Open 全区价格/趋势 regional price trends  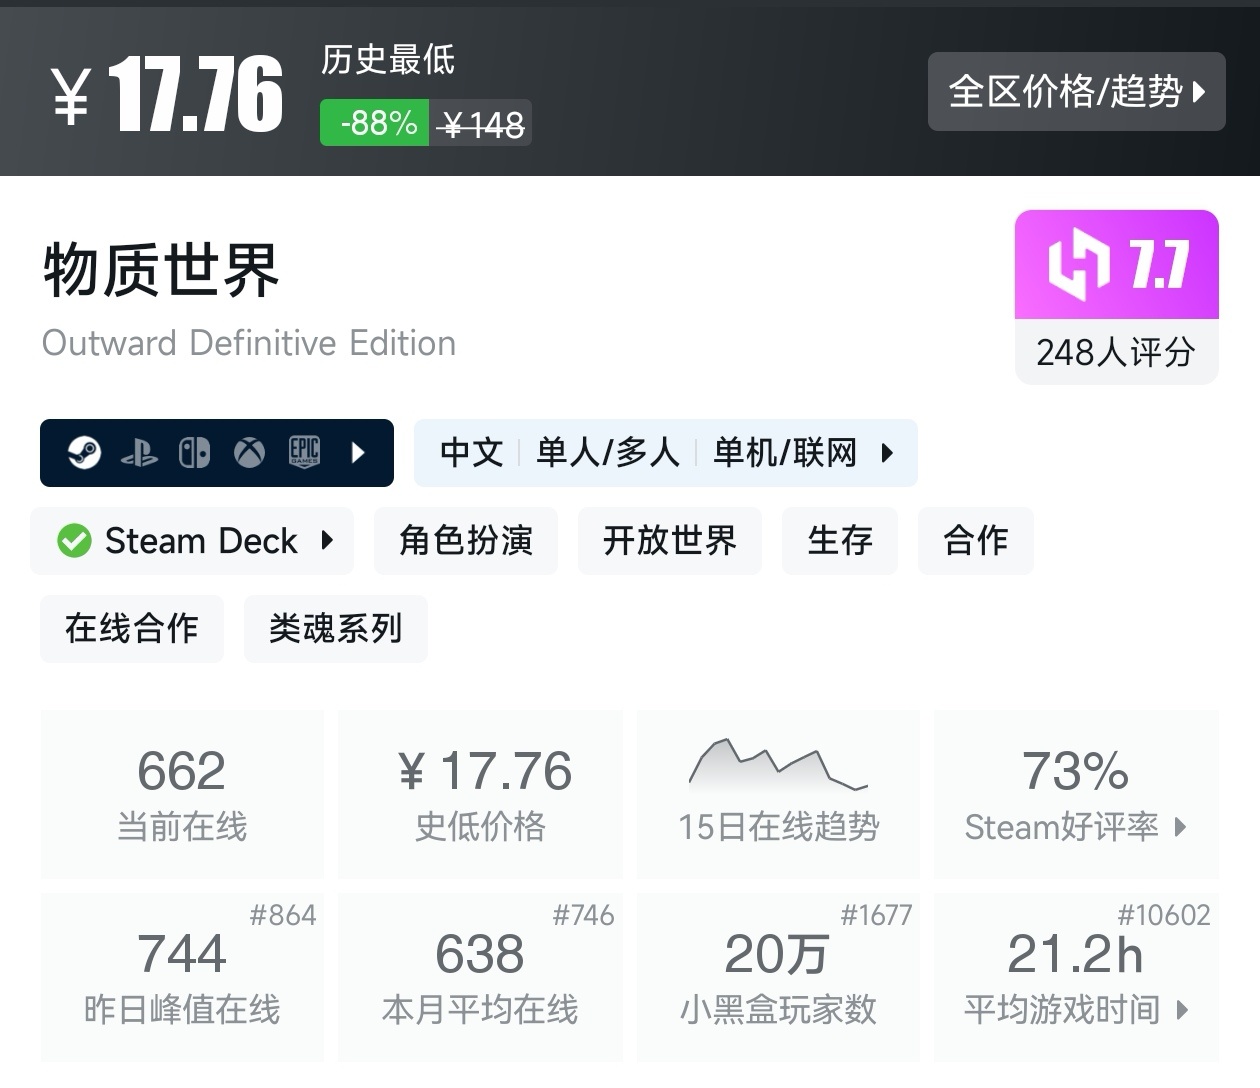point(1076,92)
